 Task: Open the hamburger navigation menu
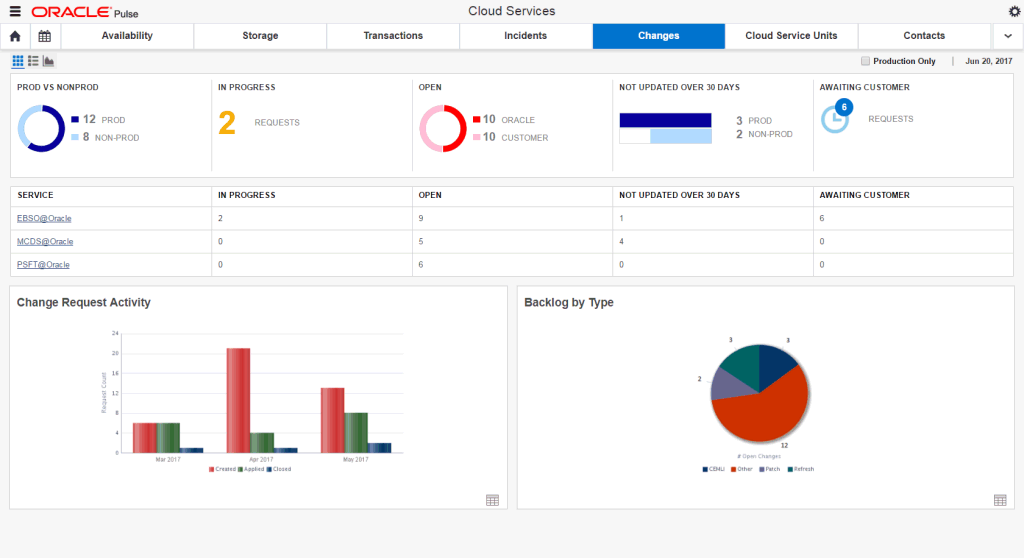15,11
